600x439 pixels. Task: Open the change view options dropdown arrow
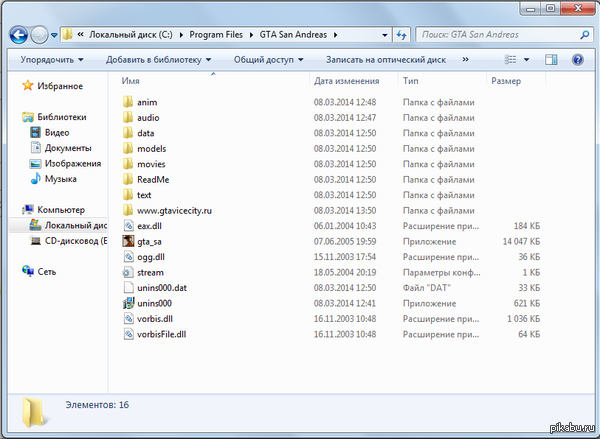[527, 60]
